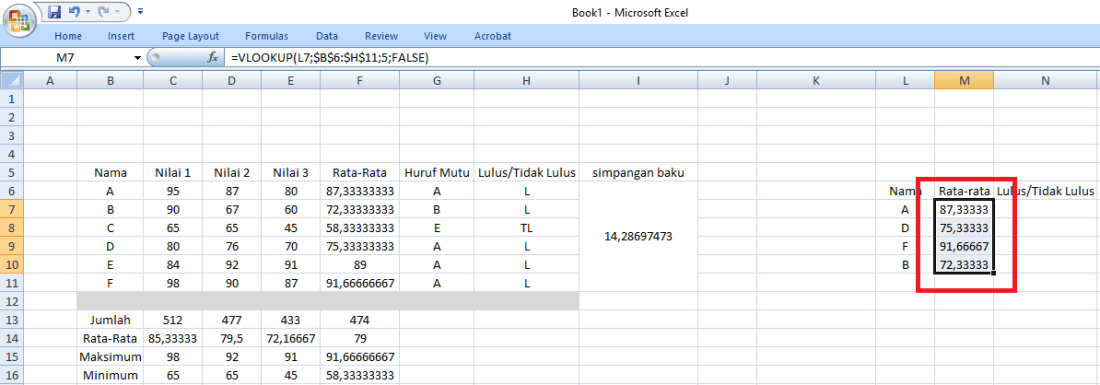Save the workbook using Quick Access icon
This screenshot has height=385, width=1100.
(x=55, y=12)
